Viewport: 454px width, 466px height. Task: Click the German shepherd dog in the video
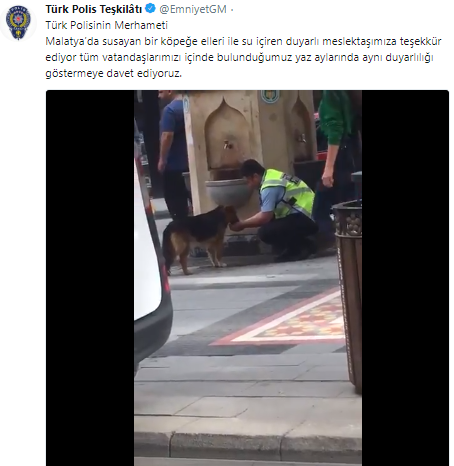pyautogui.click(x=199, y=240)
